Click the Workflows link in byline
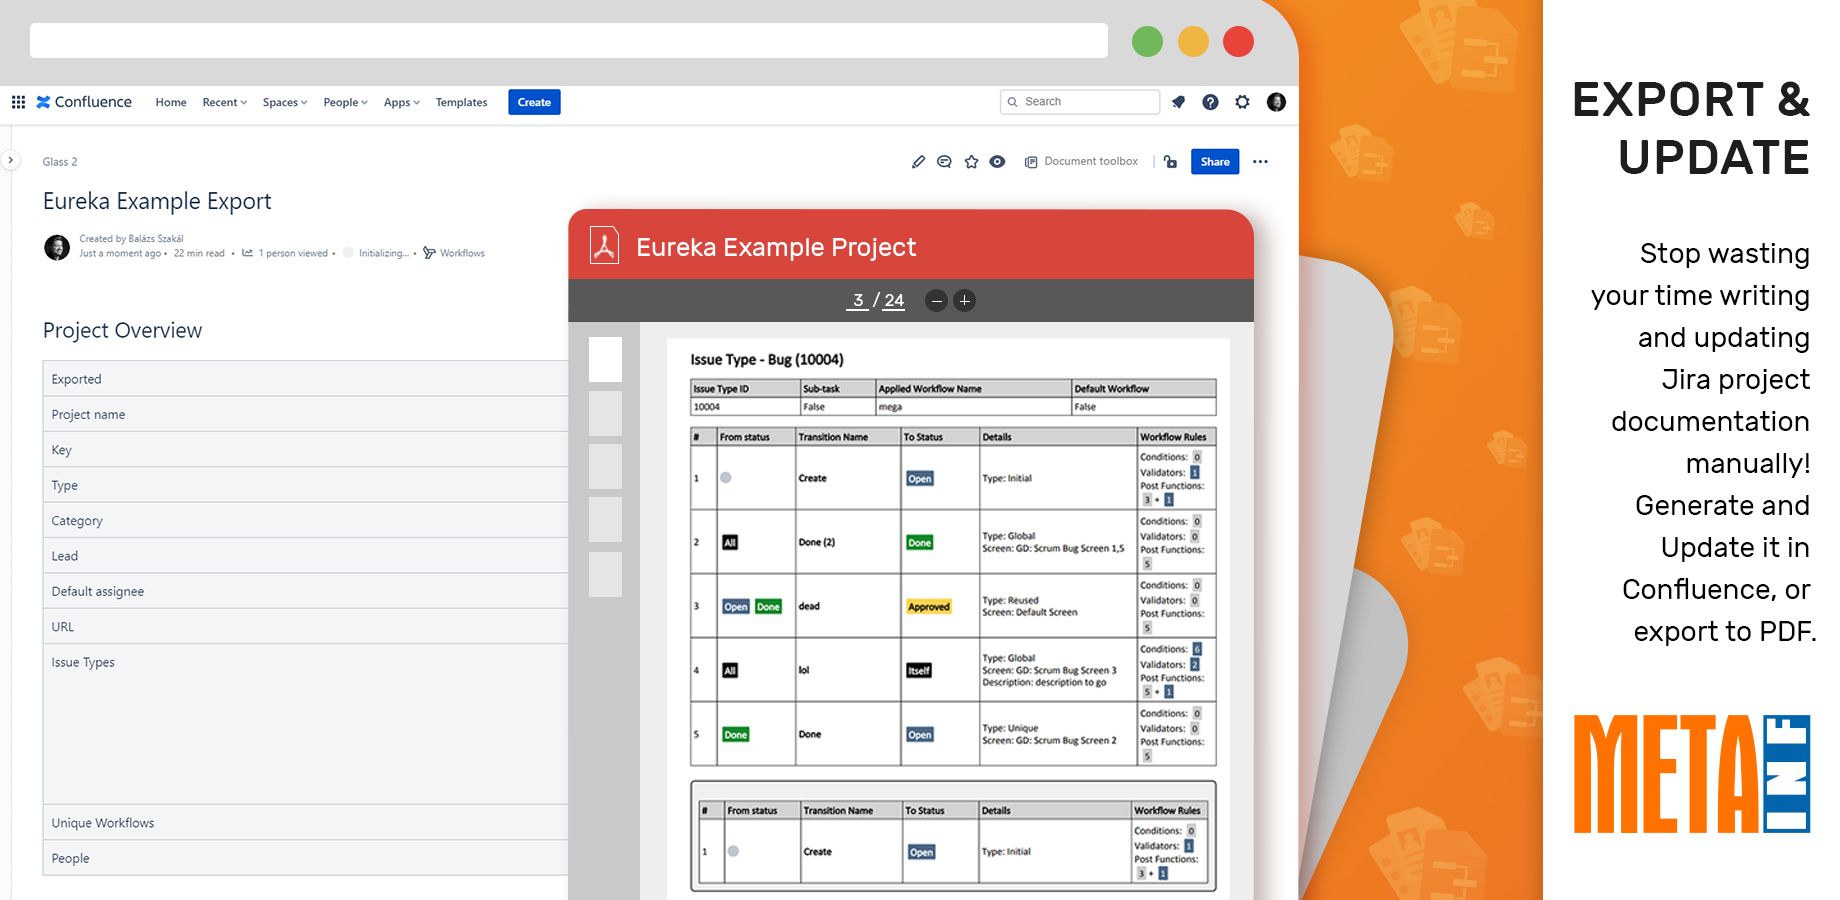Viewport: 1840px width, 900px height. [462, 253]
